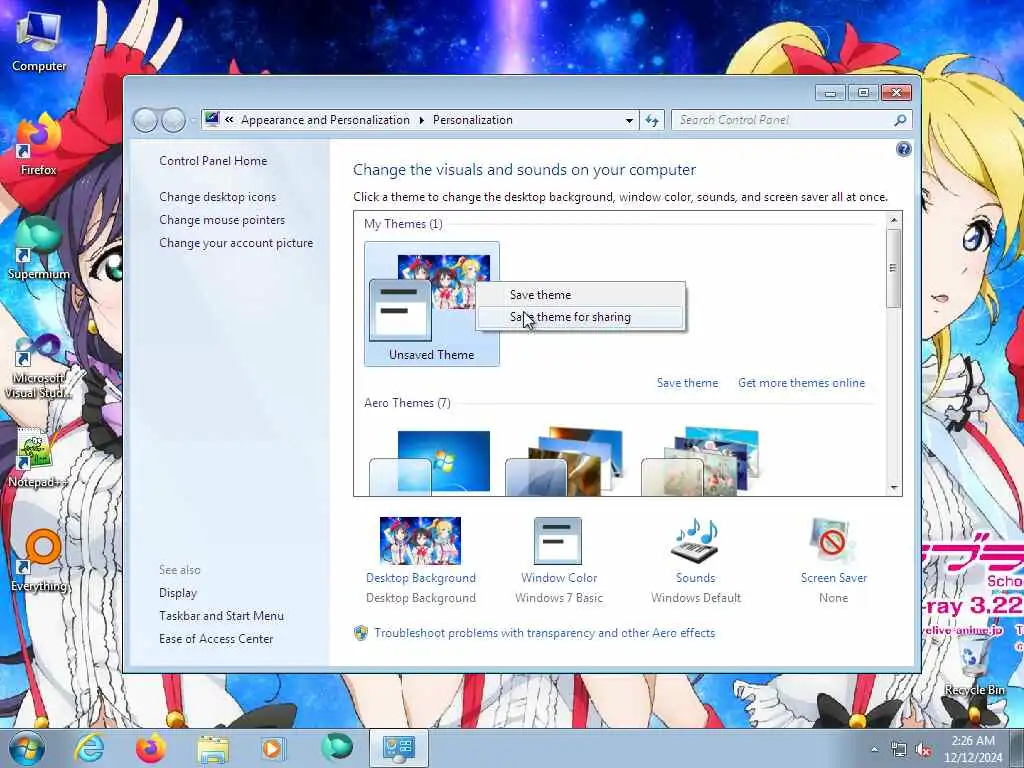Viewport: 1024px width, 768px height.
Task: Select the Characters Aero theme thumbnail
Action: tap(701, 461)
